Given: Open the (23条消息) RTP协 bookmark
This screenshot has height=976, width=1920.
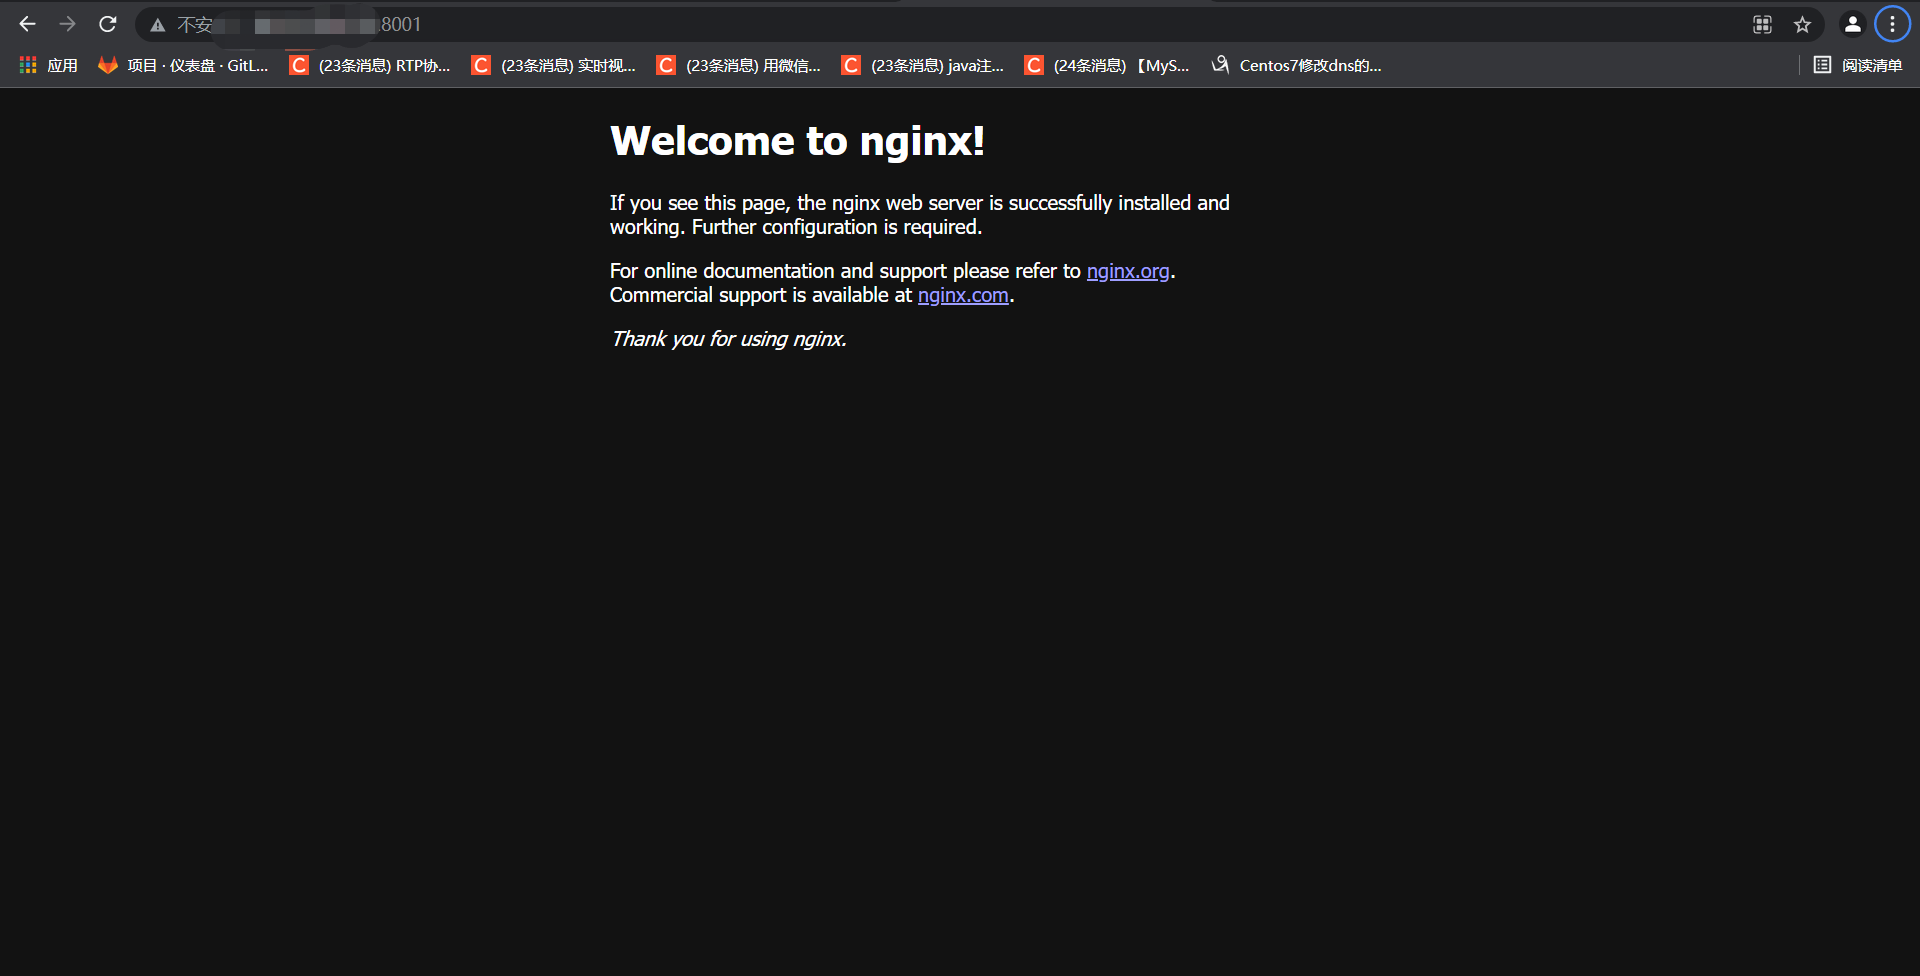Looking at the screenshot, I should coord(370,65).
